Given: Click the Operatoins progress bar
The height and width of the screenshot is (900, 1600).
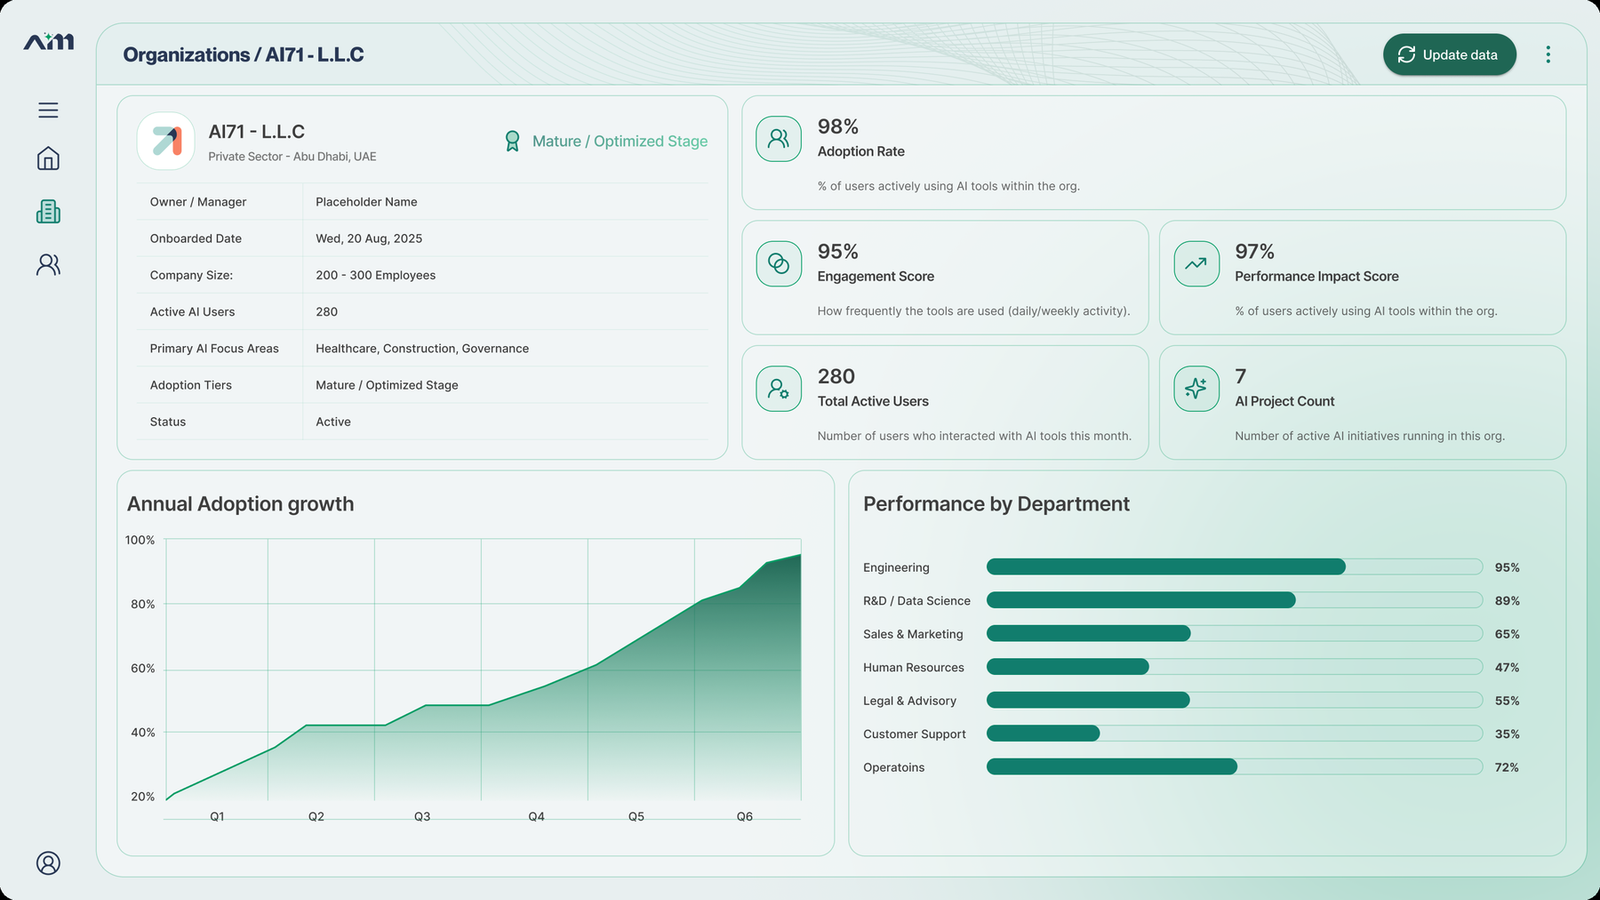Looking at the screenshot, I should tap(1234, 767).
